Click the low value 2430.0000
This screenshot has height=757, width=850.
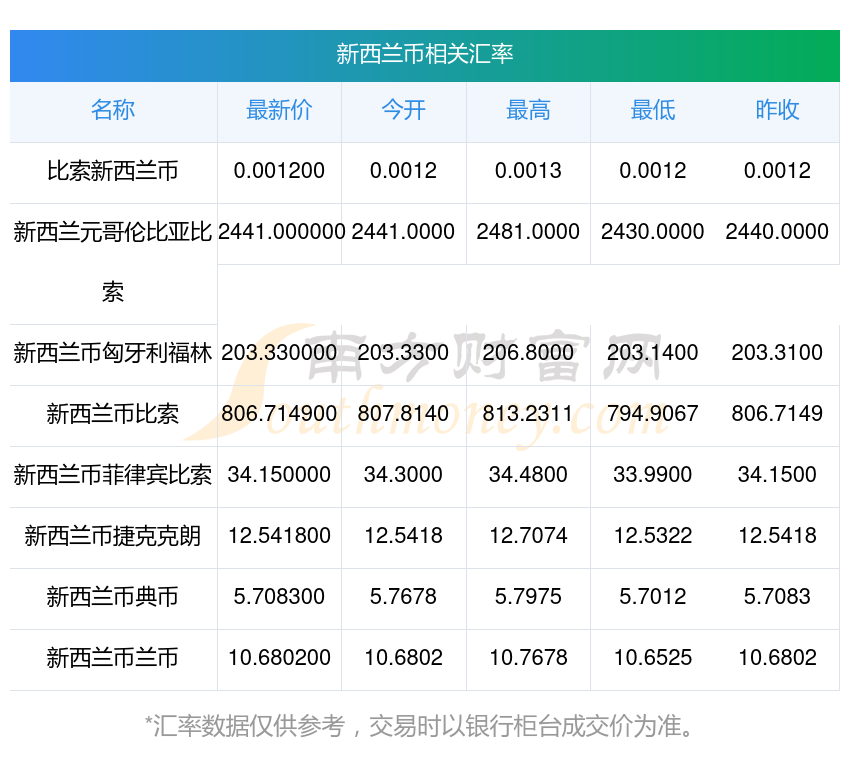click(653, 232)
